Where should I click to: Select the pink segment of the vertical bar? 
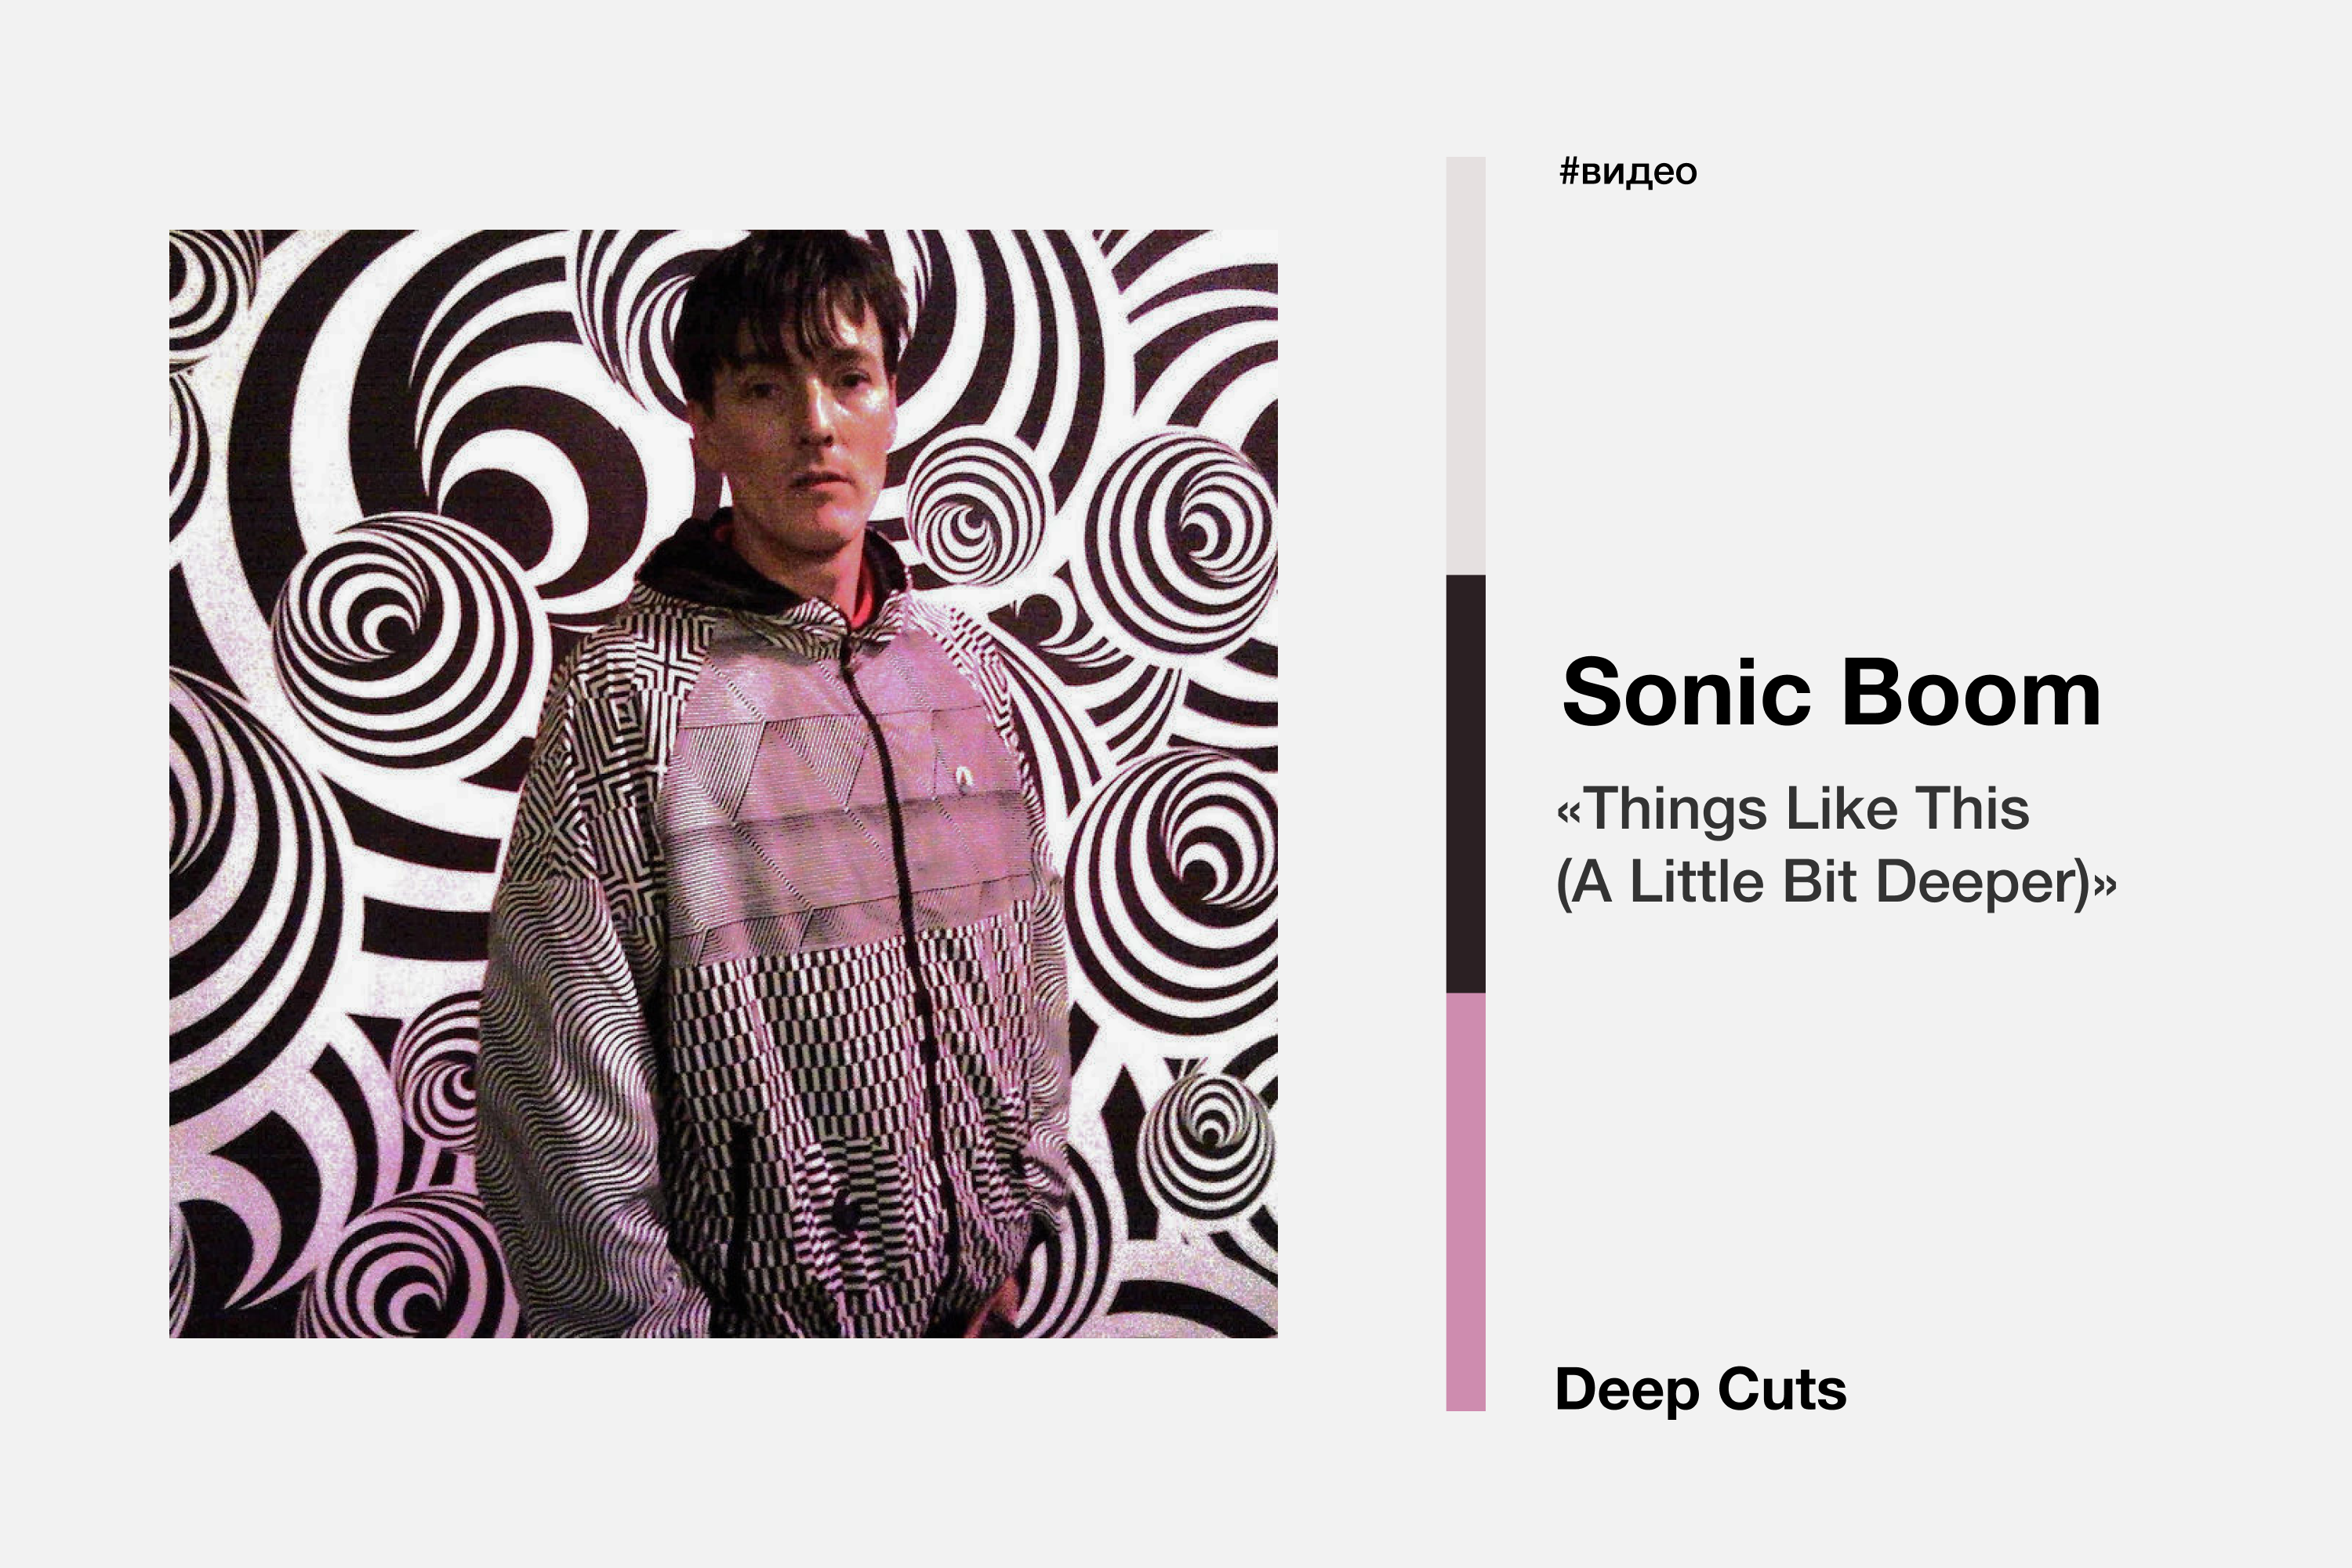pos(1465,1201)
